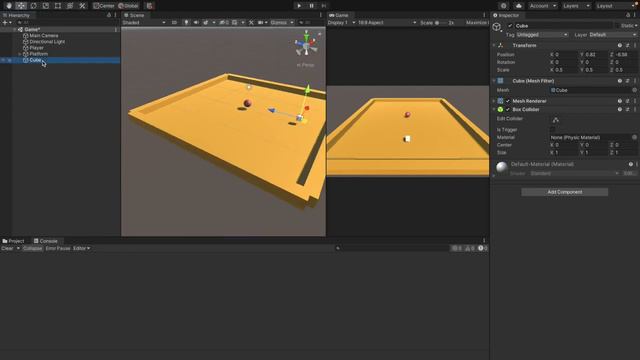The image size is (640, 360).
Task: Collapse the Transform component
Action: [494, 45]
